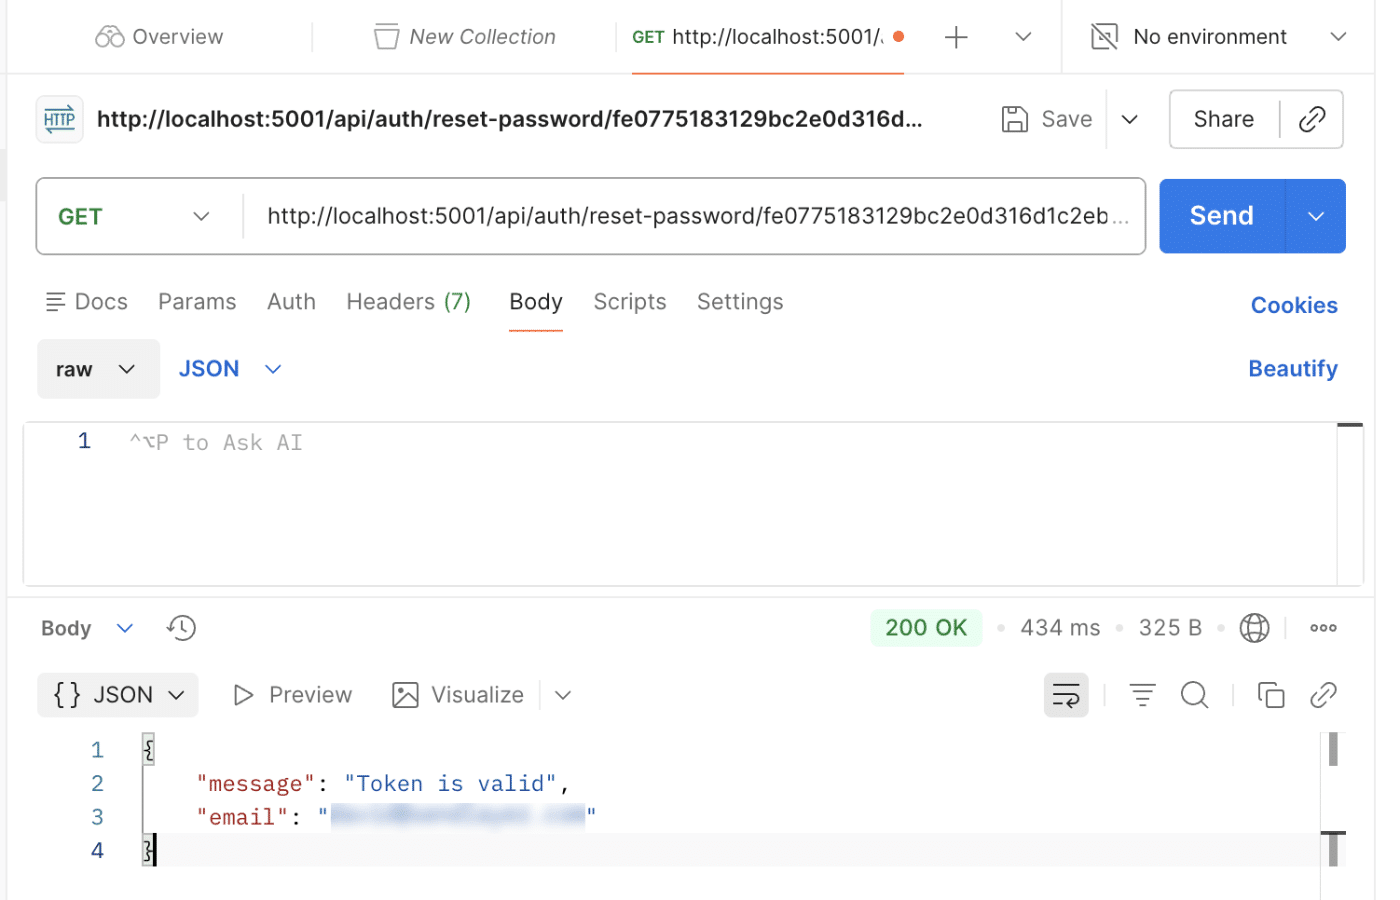Open the Cookies manager
1400x900 pixels.
tap(1294, 305)
